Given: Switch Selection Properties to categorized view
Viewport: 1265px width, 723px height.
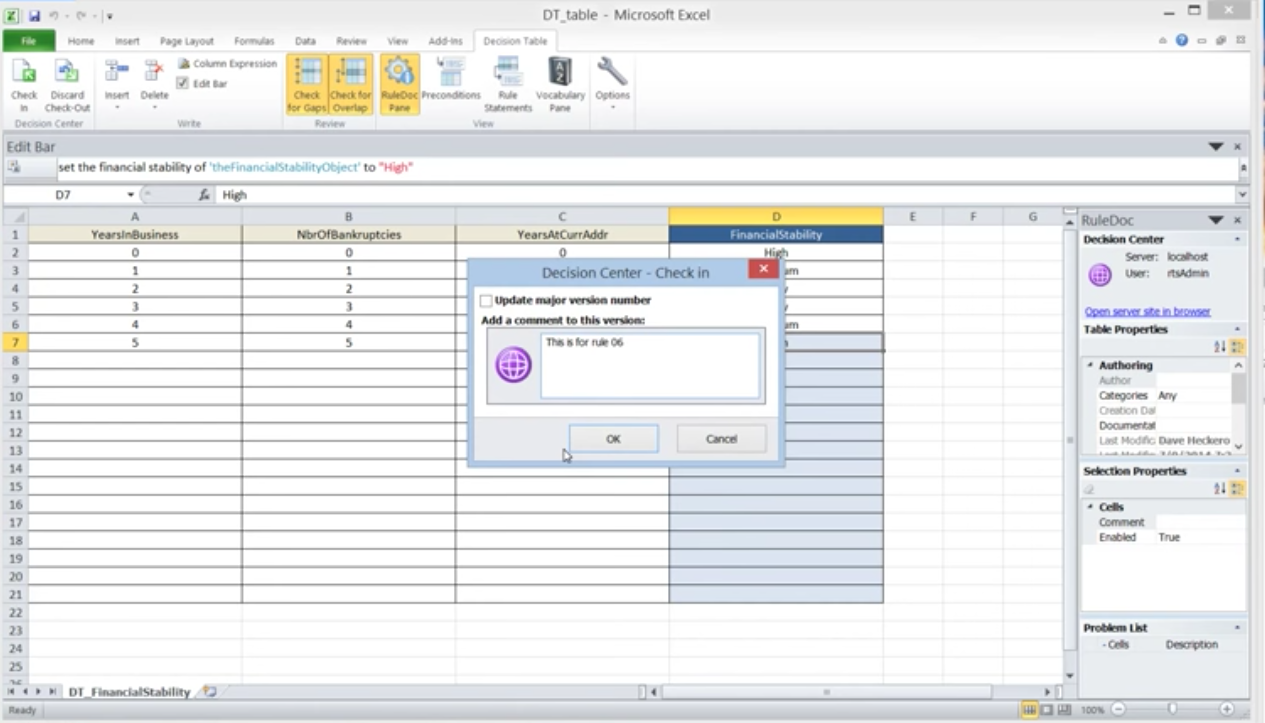Looking at the screenshot, I should tap(1238, 488).
